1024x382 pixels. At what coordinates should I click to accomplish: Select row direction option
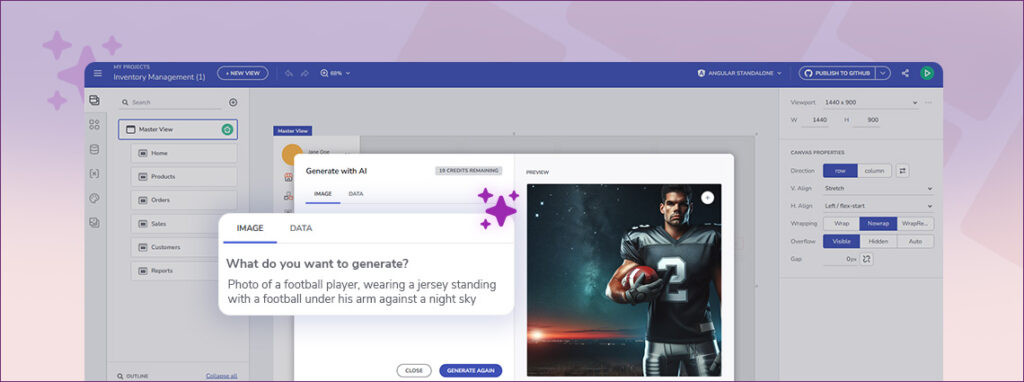[x=840, y=171]
